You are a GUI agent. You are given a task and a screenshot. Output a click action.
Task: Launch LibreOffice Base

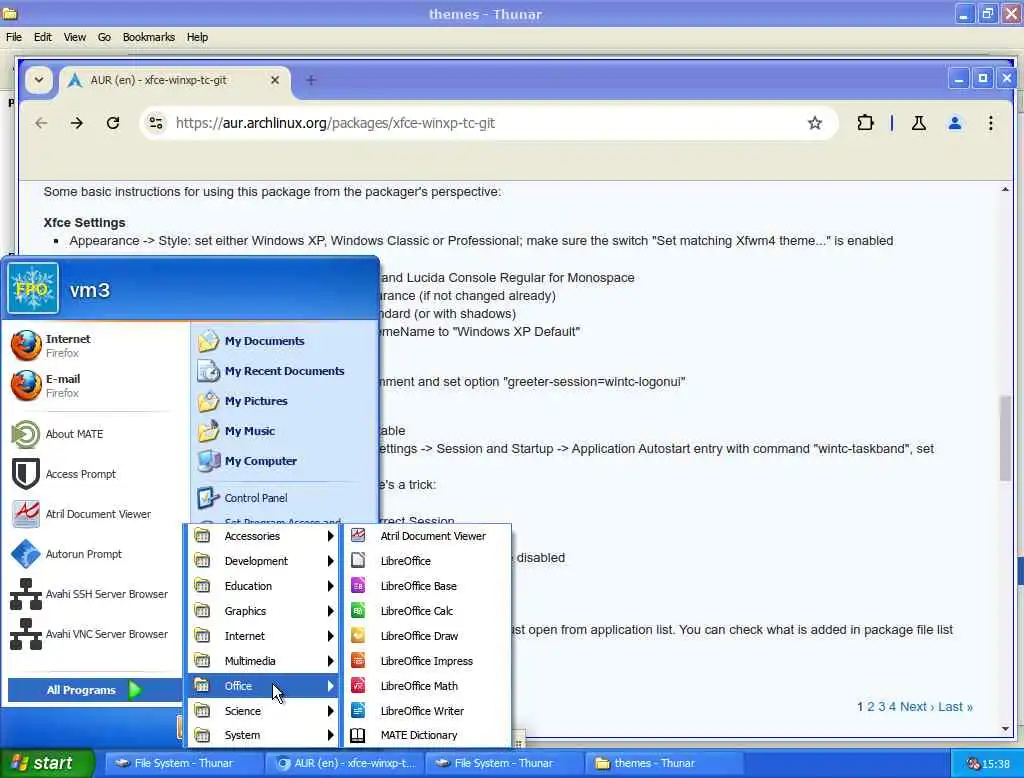(x=427, y=586)
